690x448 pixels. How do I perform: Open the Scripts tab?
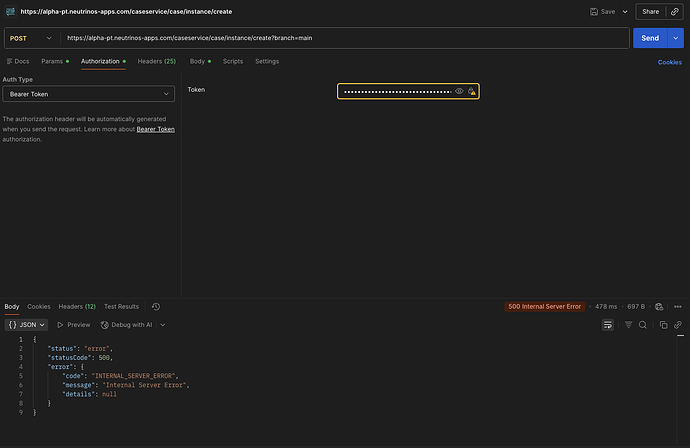[233, 61]
